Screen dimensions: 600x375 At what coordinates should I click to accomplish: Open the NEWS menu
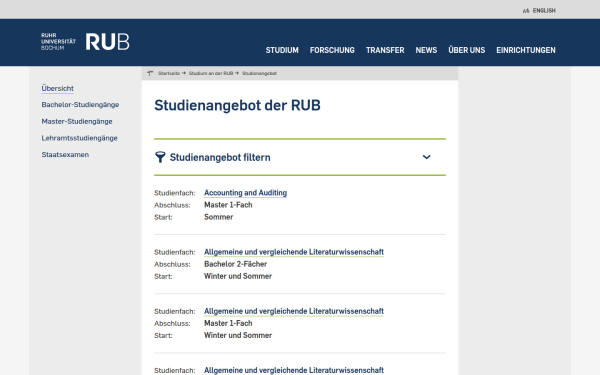click(x=426, y=50)
